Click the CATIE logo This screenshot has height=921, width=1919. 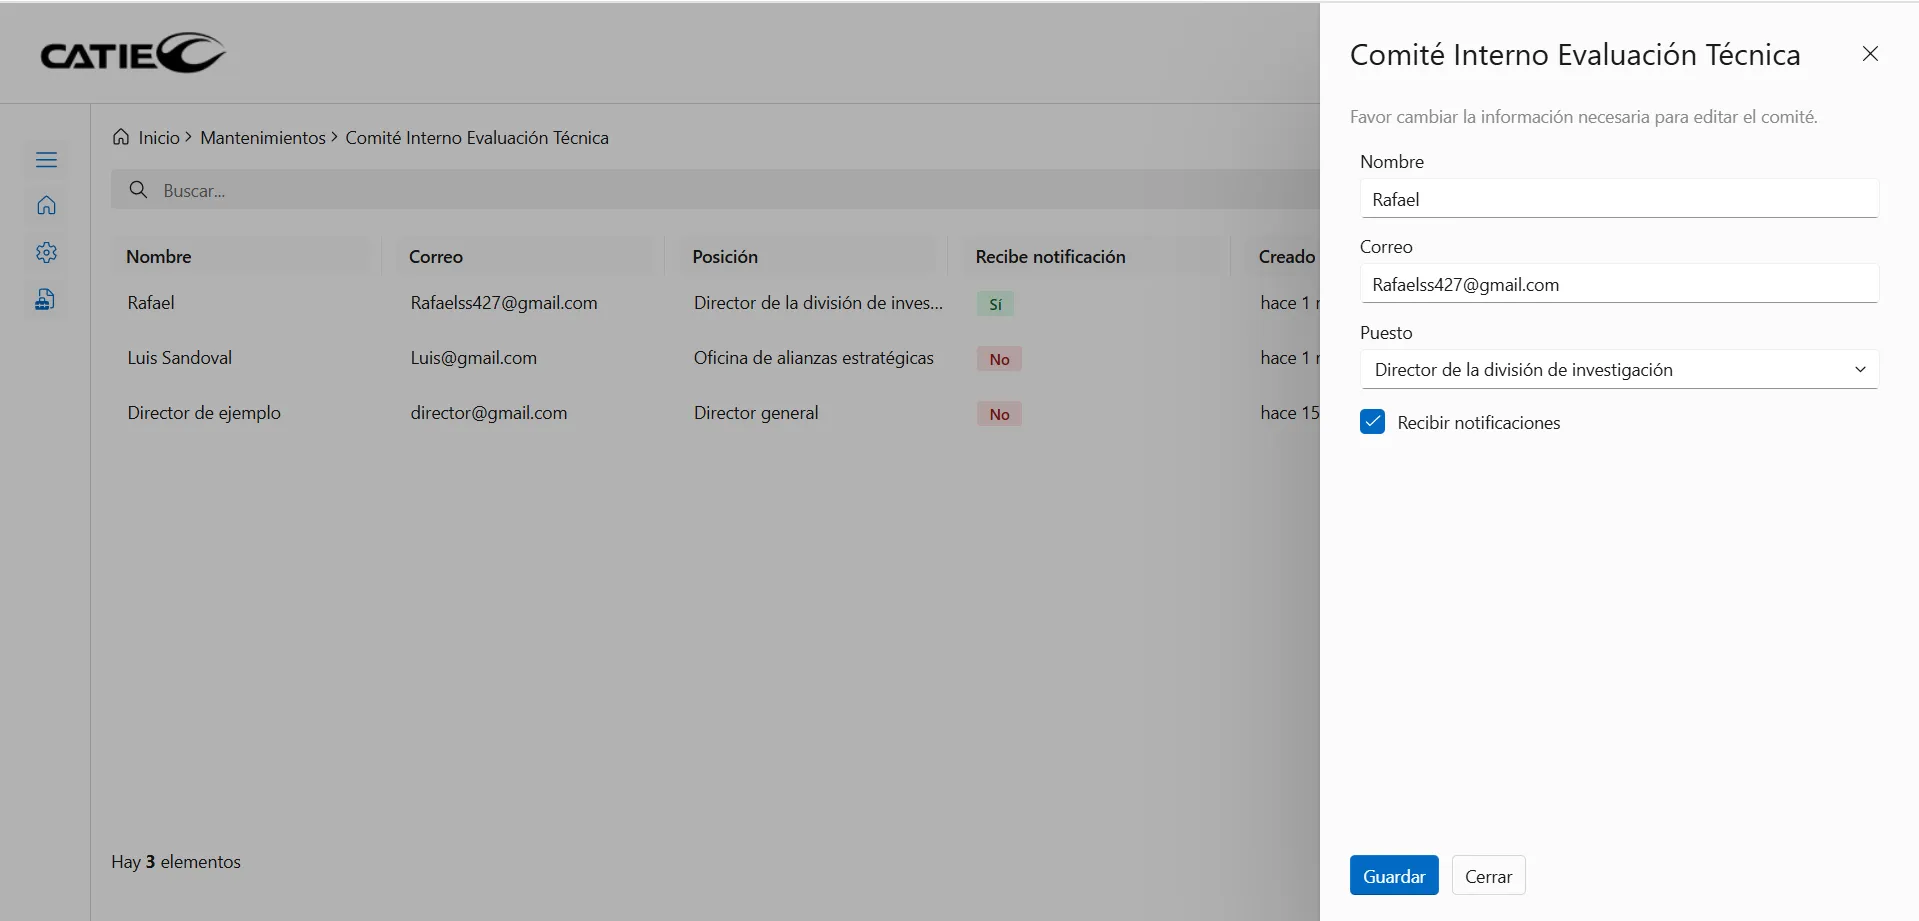tap(133, 54)
